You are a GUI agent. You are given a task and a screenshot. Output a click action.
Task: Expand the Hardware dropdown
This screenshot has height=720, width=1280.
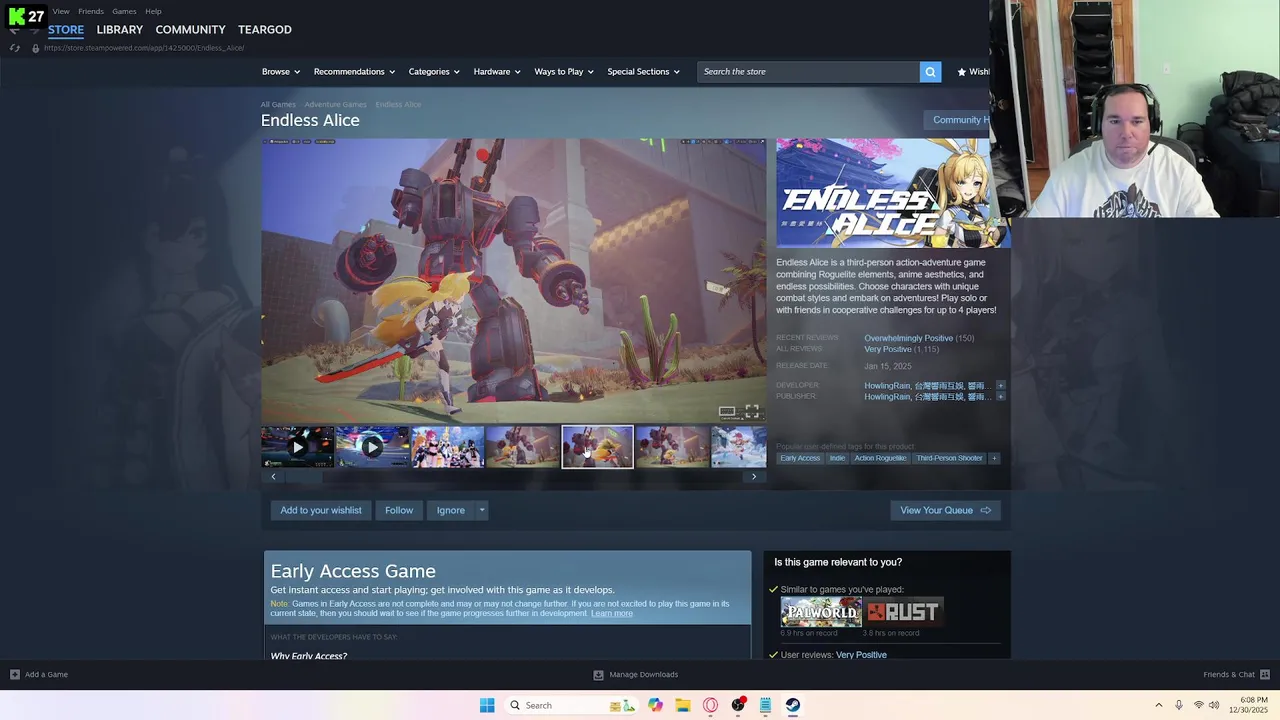[497, 72]
